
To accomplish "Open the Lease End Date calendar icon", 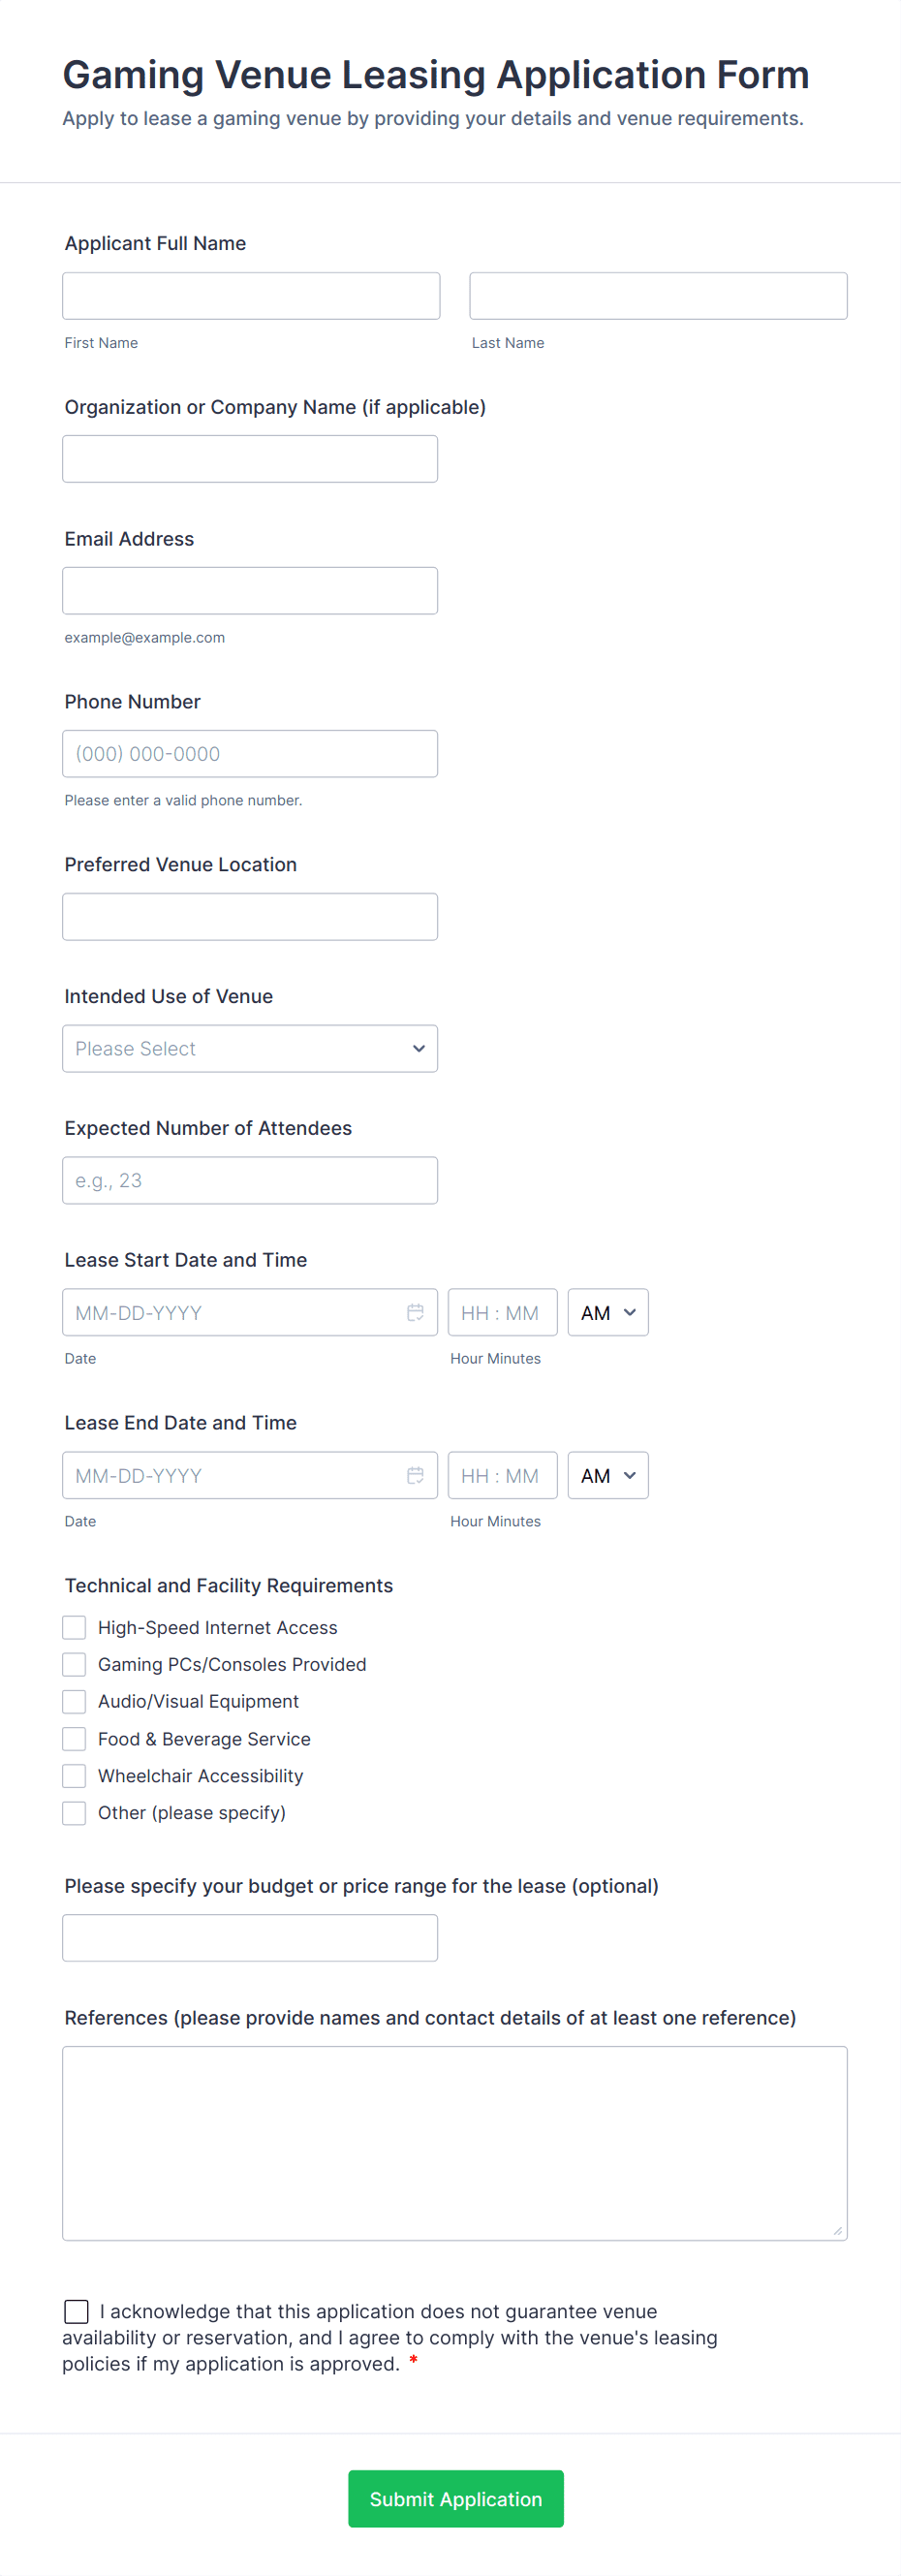I will 415,1475.
